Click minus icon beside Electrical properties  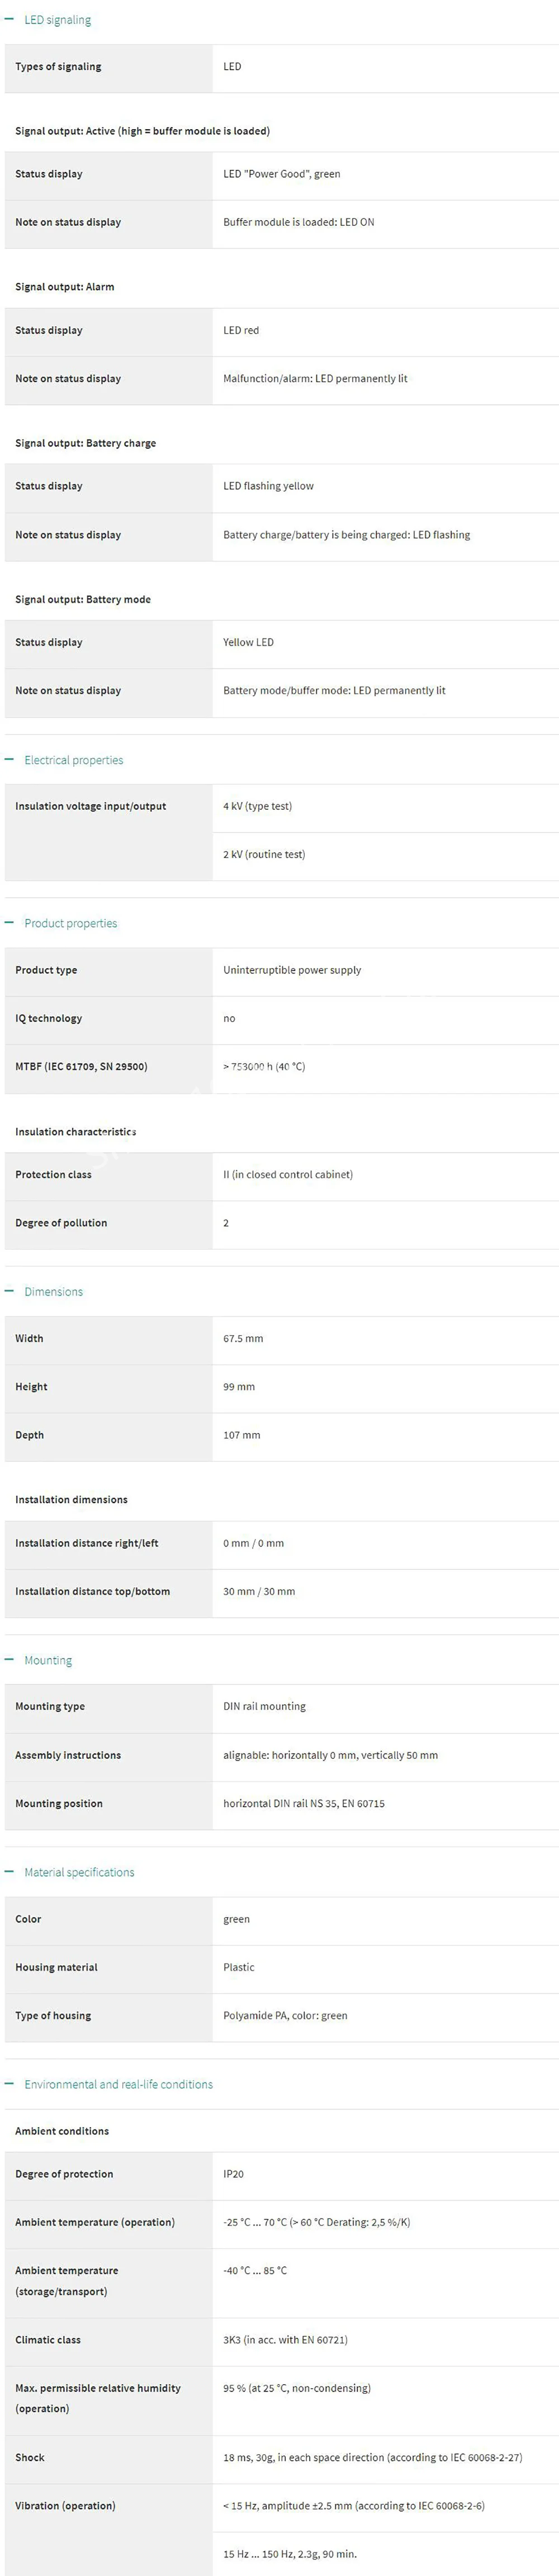tap(9, 760)
